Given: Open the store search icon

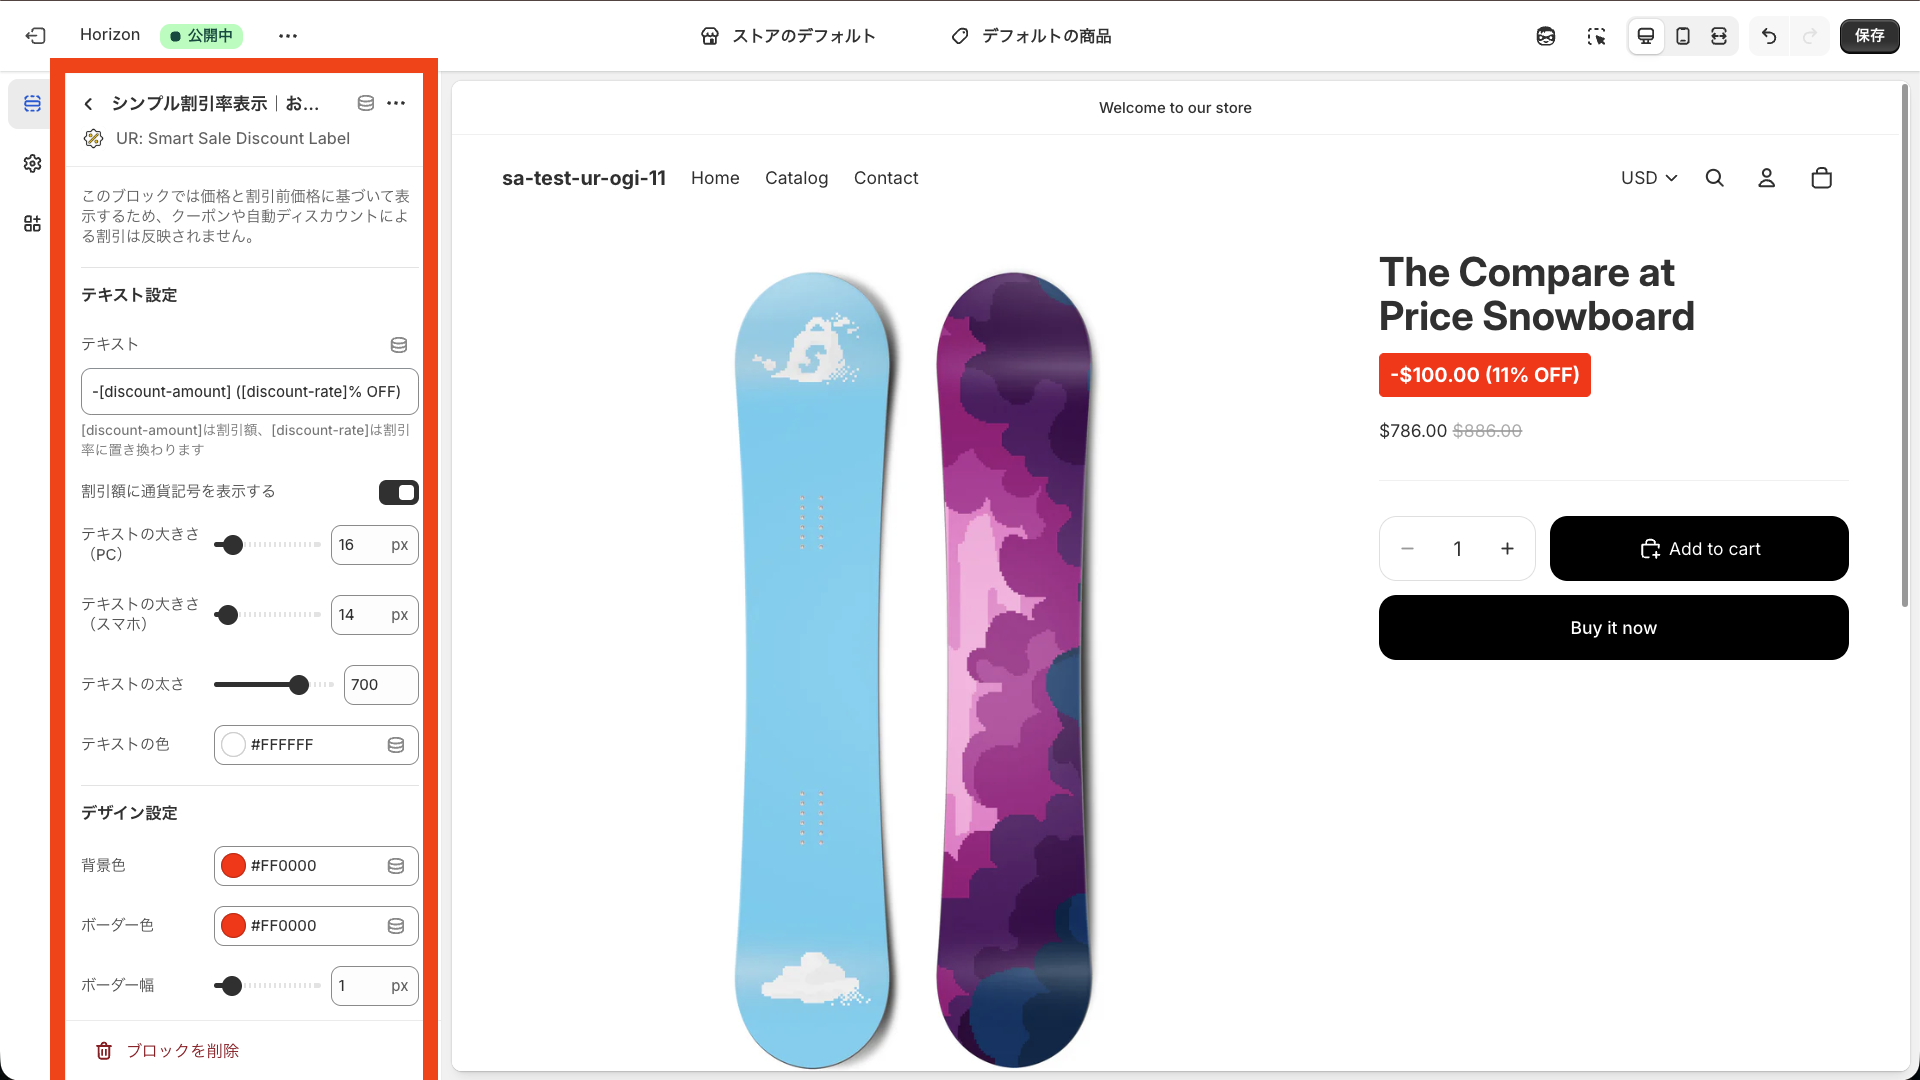Looking at the screenshot, I should click(1714, 178).
